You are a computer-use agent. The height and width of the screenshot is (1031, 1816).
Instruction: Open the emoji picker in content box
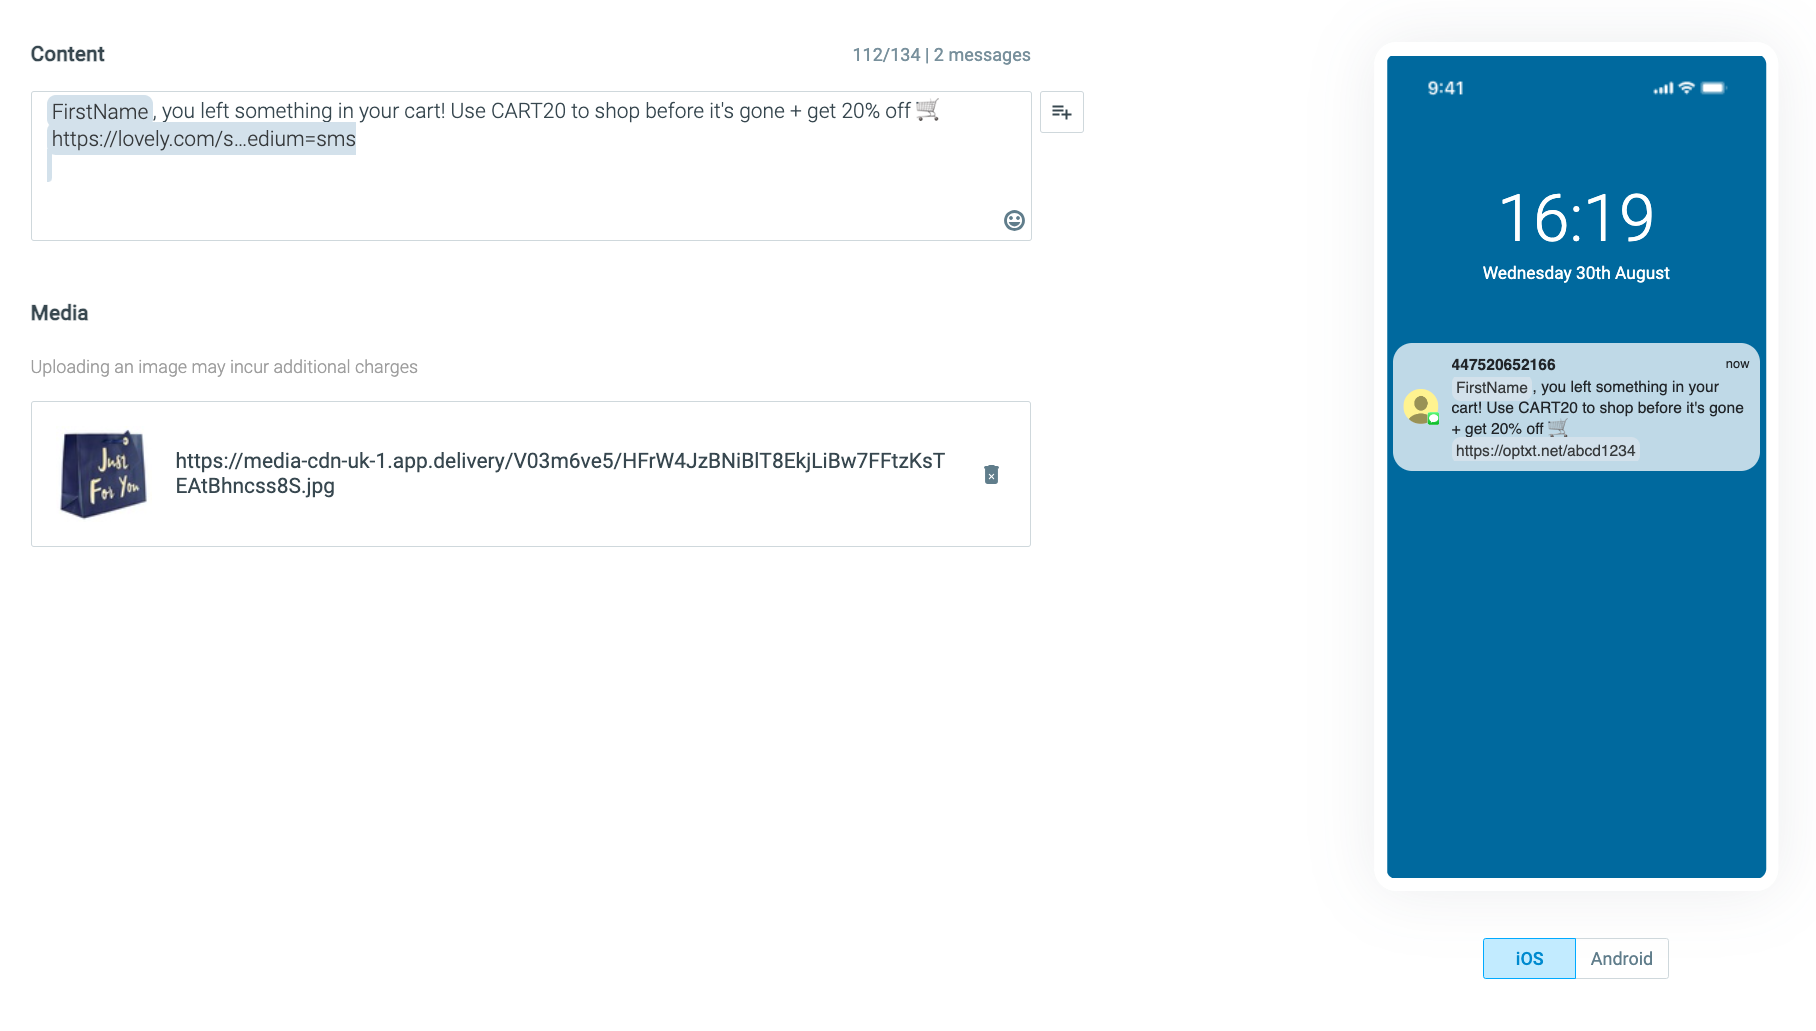[1014, 220]
